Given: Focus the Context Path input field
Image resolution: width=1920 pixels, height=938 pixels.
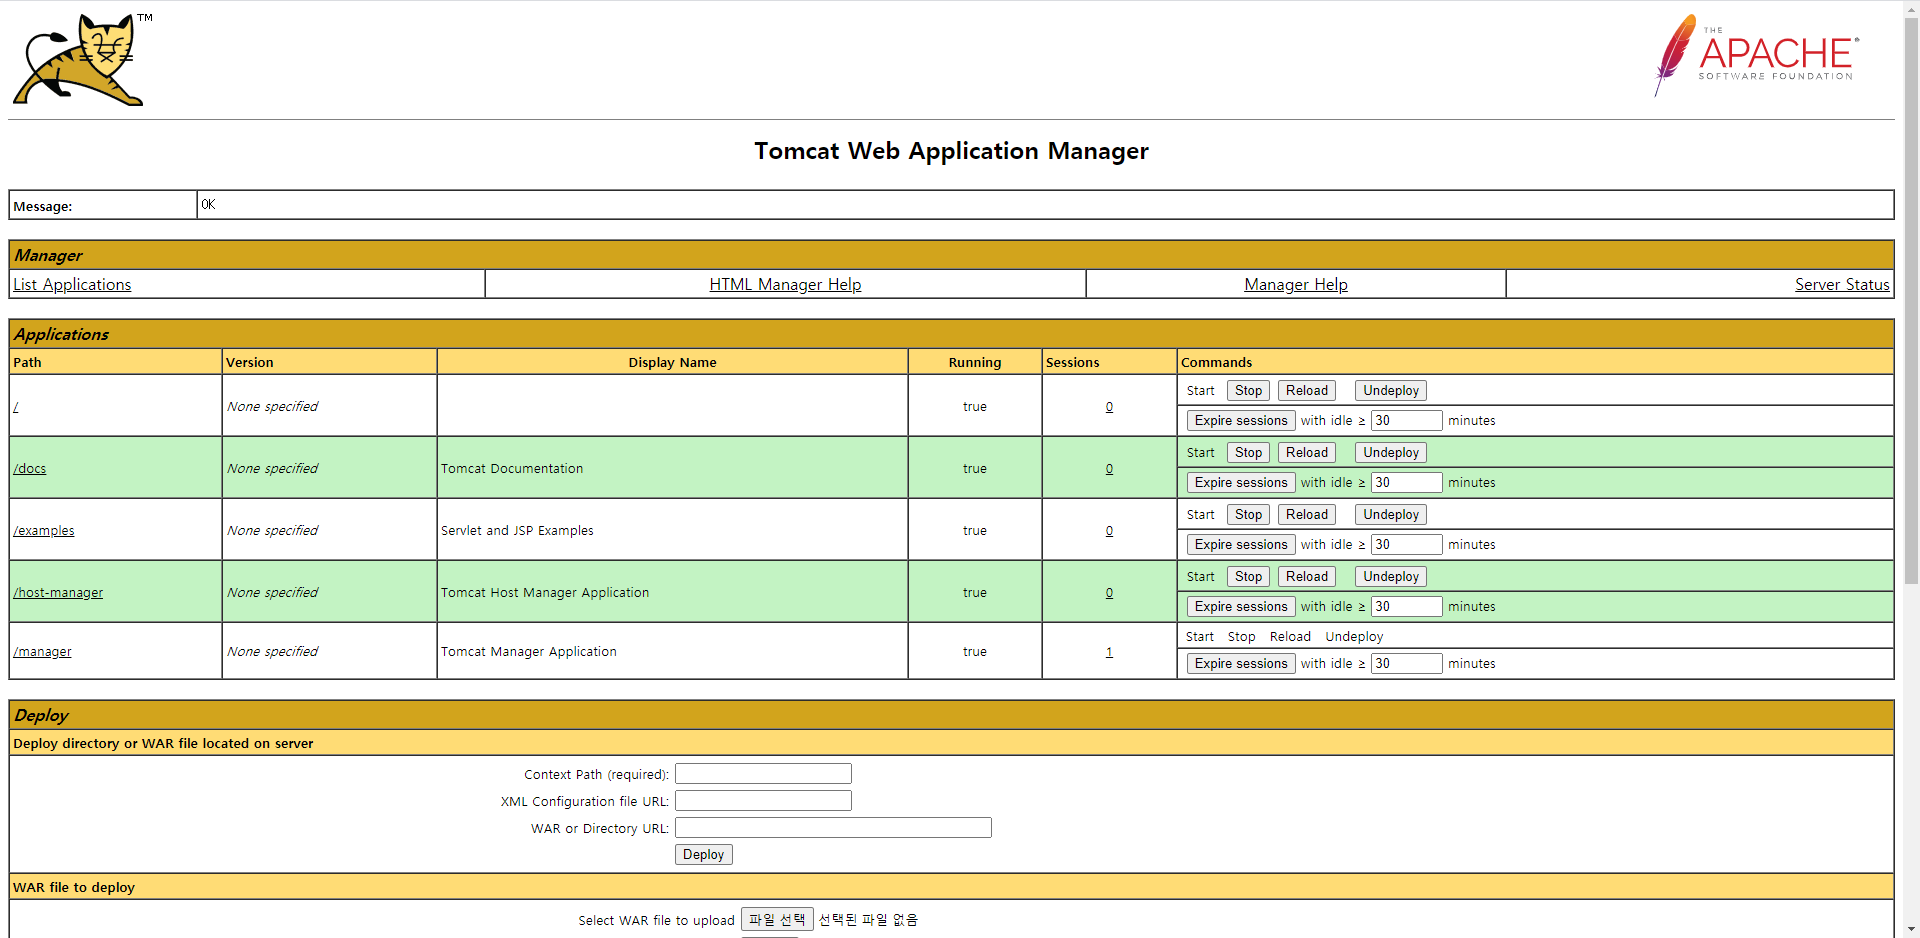Looking at the screenshot, I should (x=763, y=774).
